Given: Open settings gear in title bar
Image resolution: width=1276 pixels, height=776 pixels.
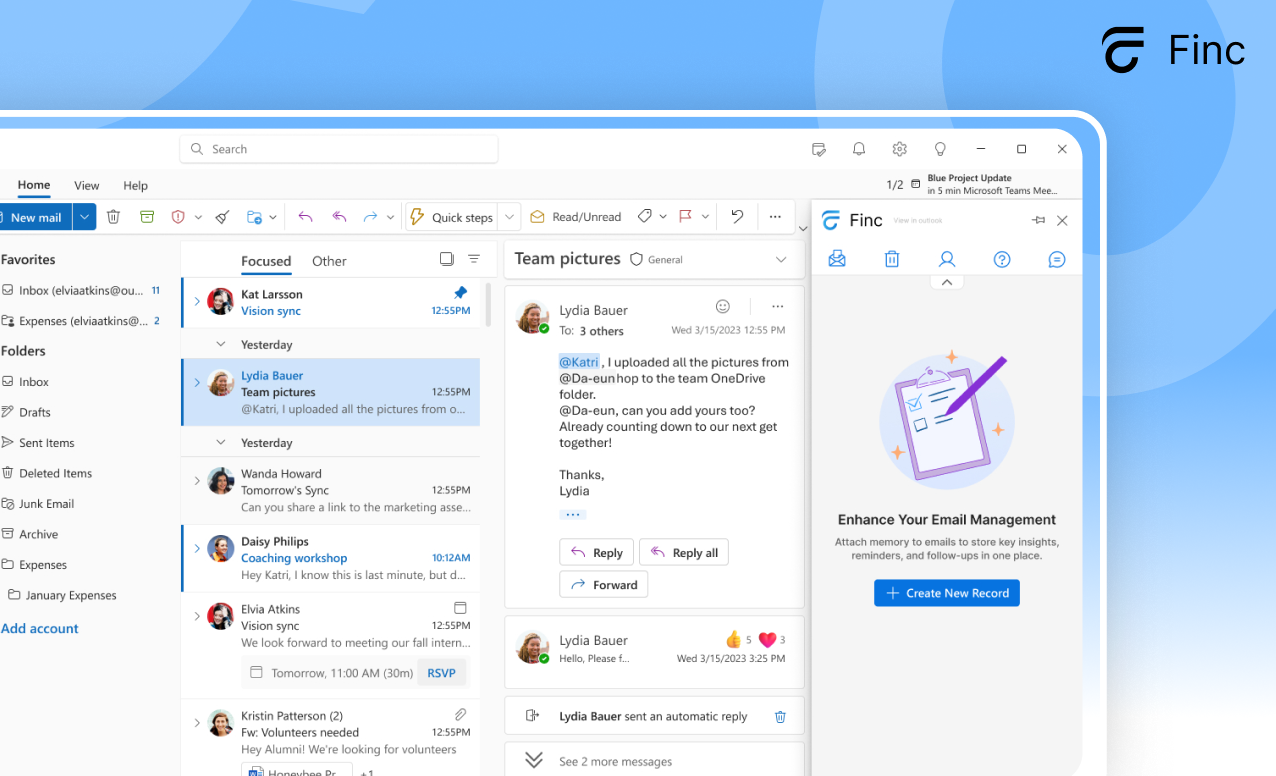Looking at the screenshot, I should (899, 149).
